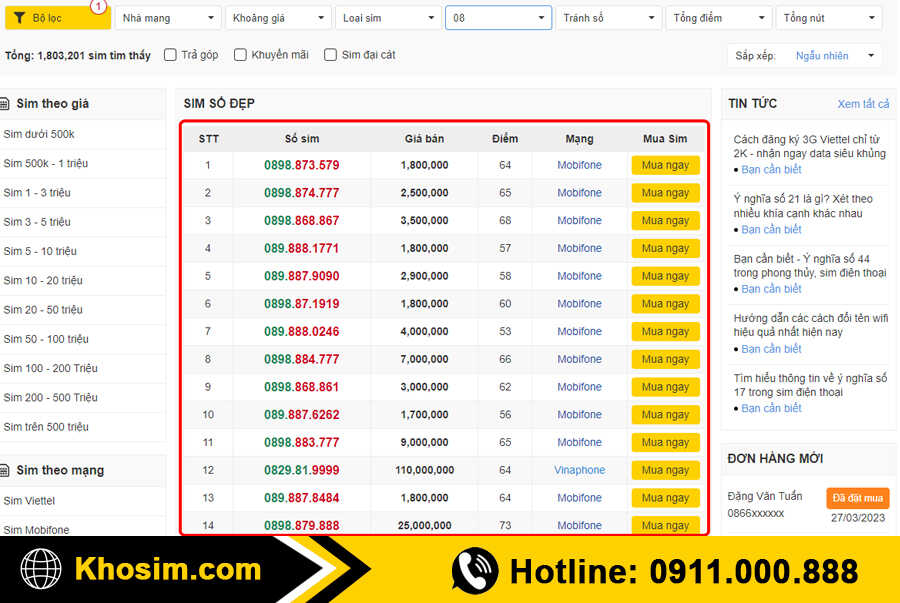900x603 pixels.
Task: Open the Tránh số dropdown
Action: (608, 17)
